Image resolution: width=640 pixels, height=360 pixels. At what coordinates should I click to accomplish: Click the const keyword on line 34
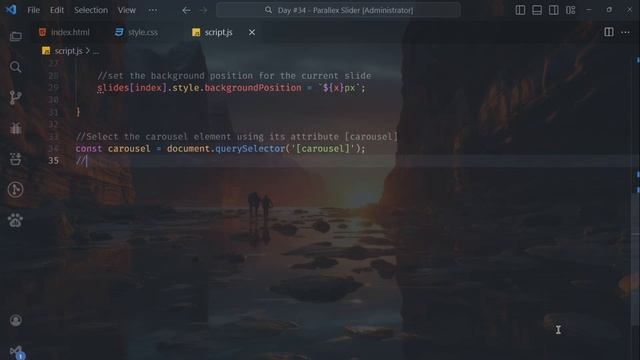89,149
